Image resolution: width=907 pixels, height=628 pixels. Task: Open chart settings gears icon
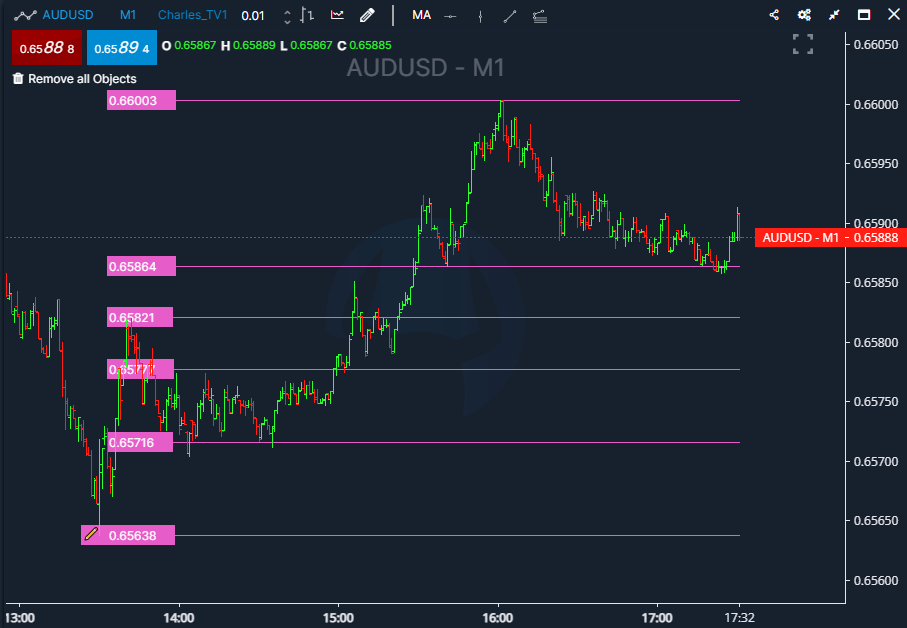coord(804,15)
